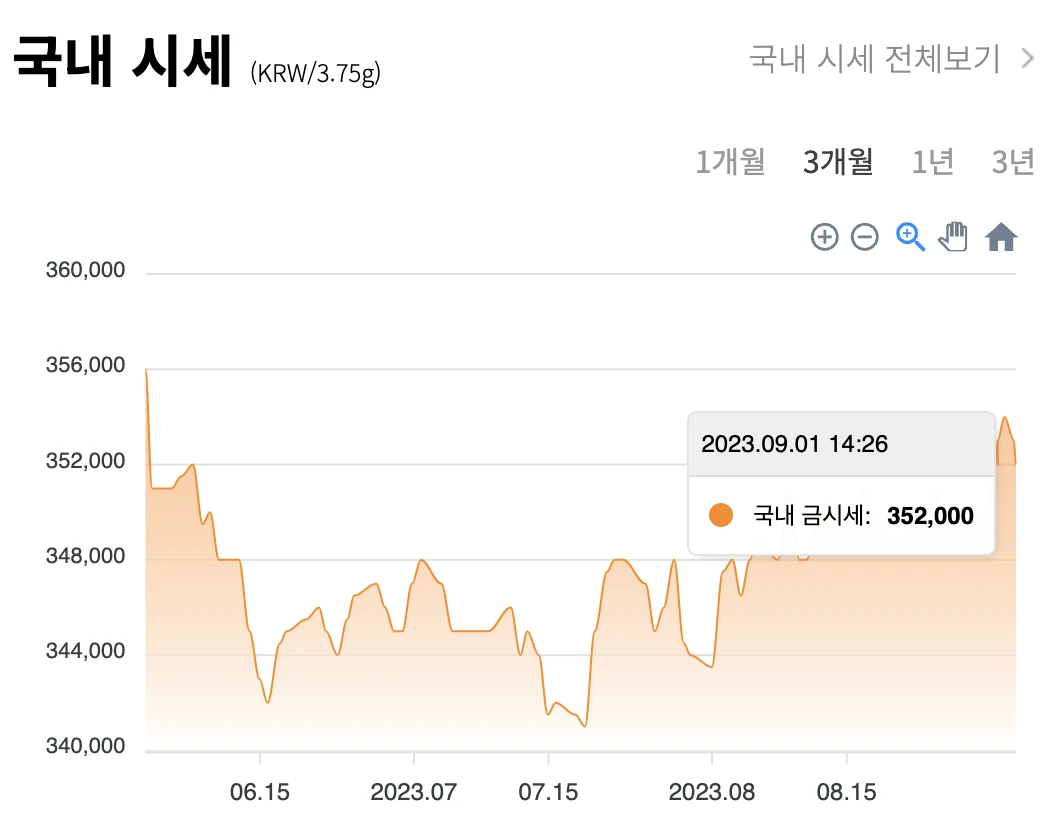Expand 국내 시세 전체보기 via the chevron arrow
This screenshot has width=1062, height=836.
coord(1028,59)
